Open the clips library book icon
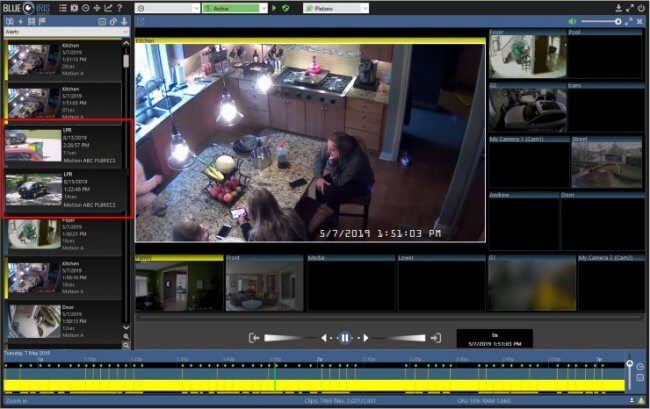The height and width of the screenshot is (409, 650). point(10,21)
